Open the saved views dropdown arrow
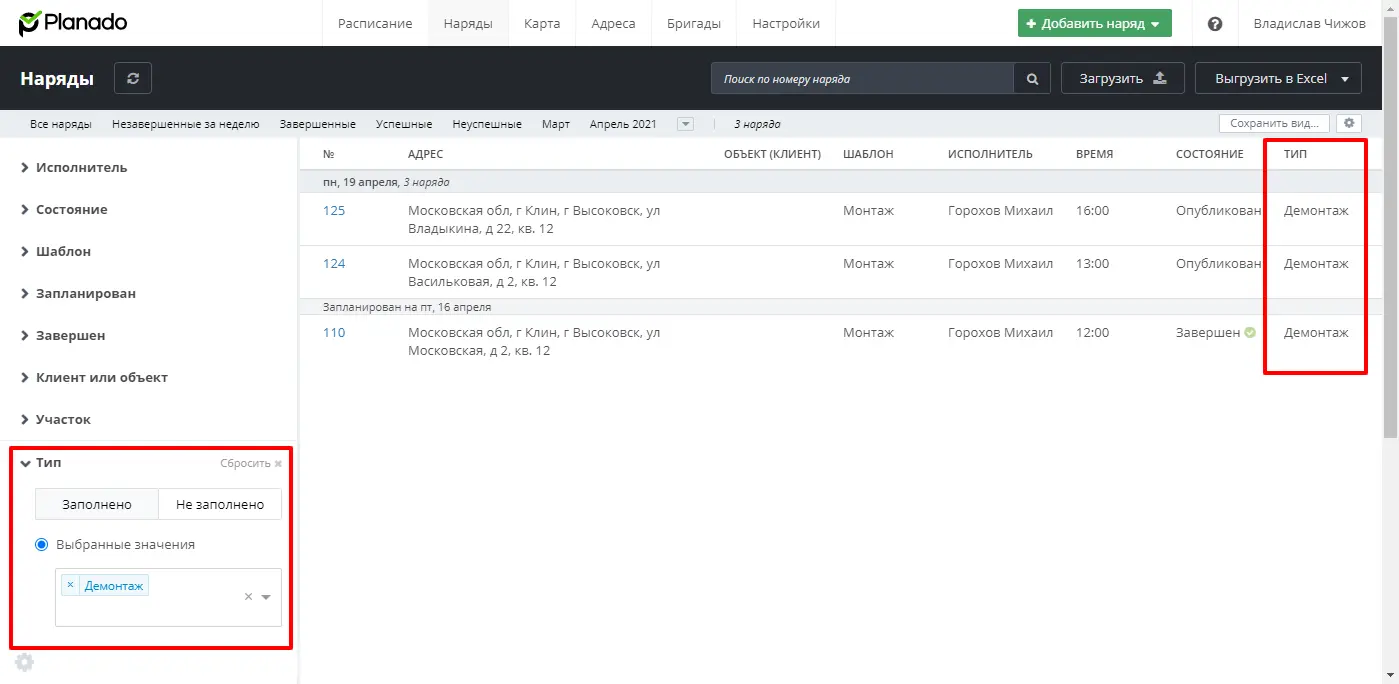 point(685,124)
